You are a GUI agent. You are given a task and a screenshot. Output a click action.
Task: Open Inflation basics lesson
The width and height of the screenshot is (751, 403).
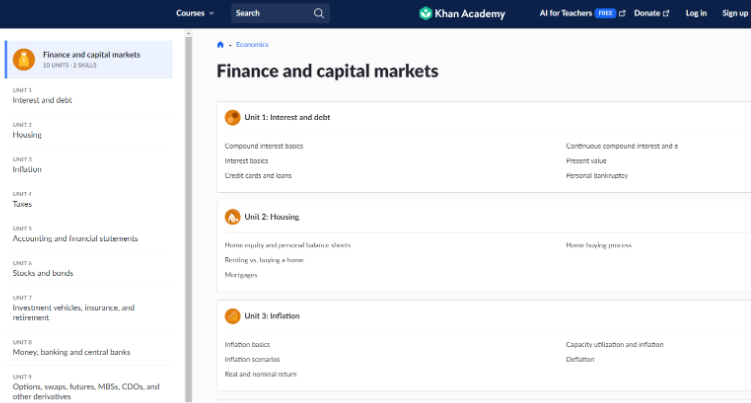coord(247,345)
